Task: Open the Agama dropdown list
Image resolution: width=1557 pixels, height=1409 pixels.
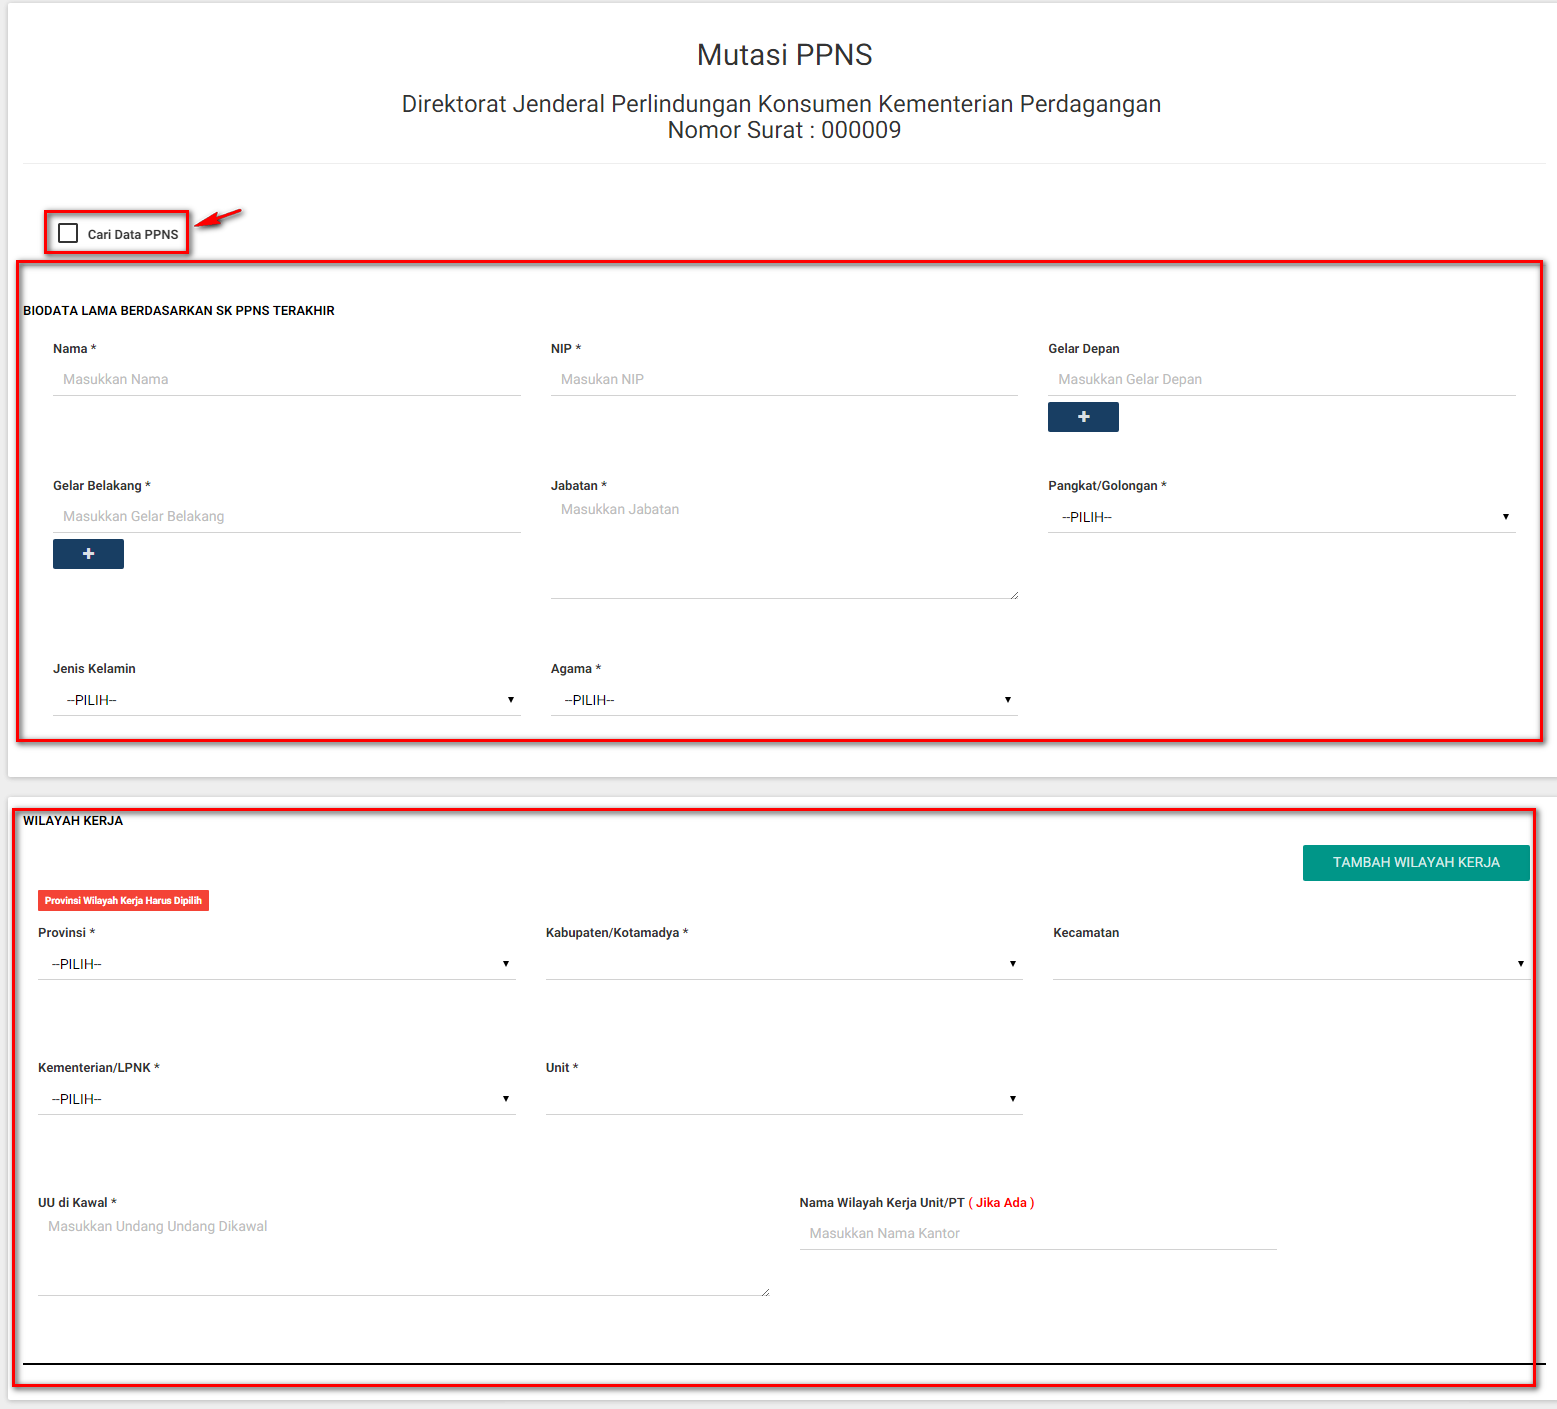Action: click(x=783, y=700)
